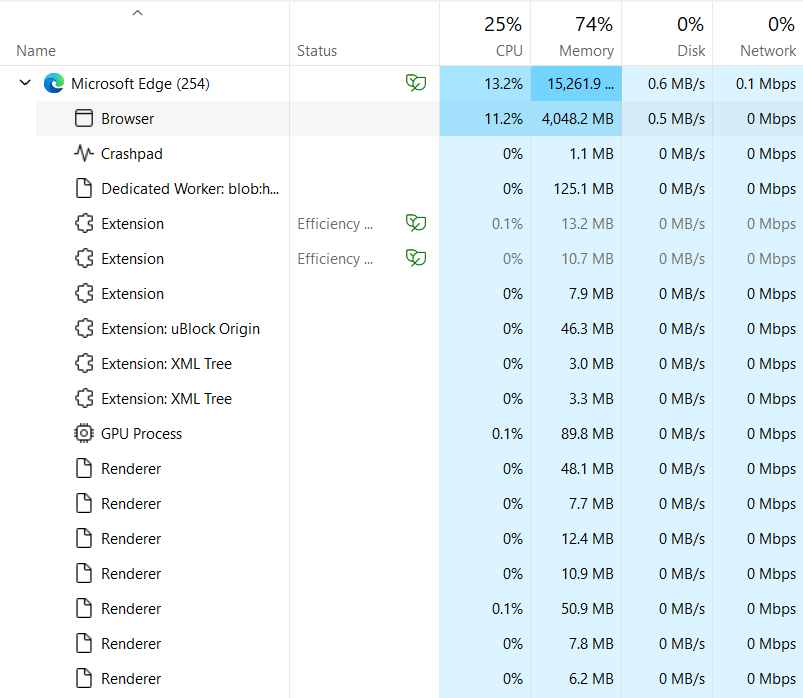Screen dimensions: 803x698
Task: Select the Extension: uBlock Origin row
Action: point(419,328)
